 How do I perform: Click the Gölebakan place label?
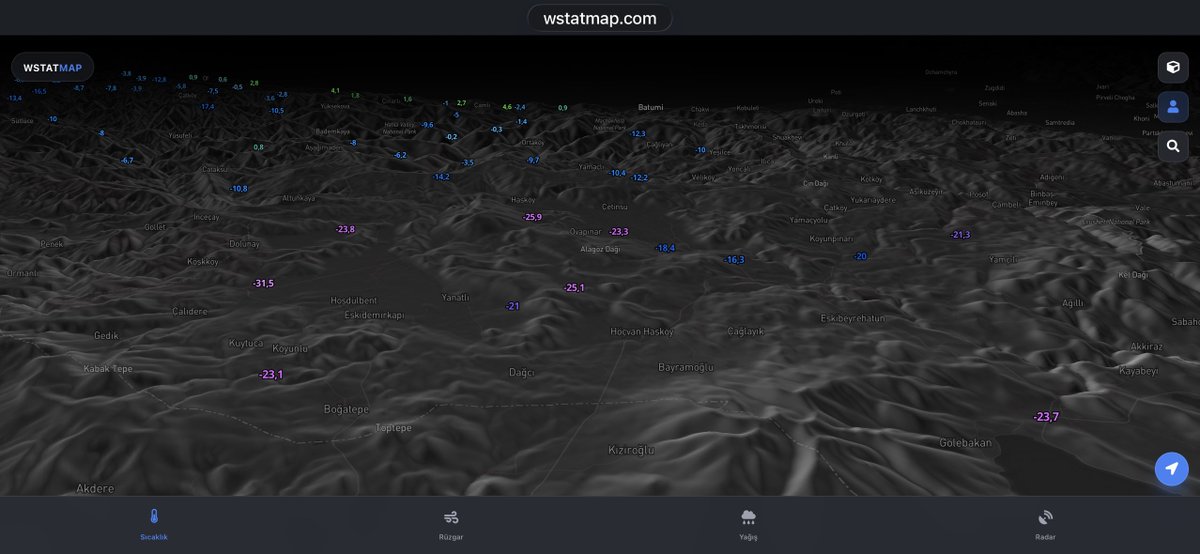pyautogui.click(x=966, y=443)
